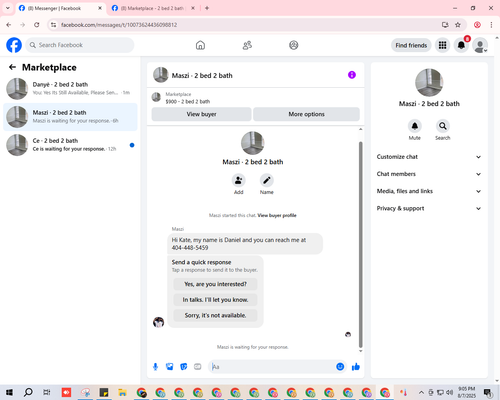Open the notifications bell in the header

pos(461,45)
